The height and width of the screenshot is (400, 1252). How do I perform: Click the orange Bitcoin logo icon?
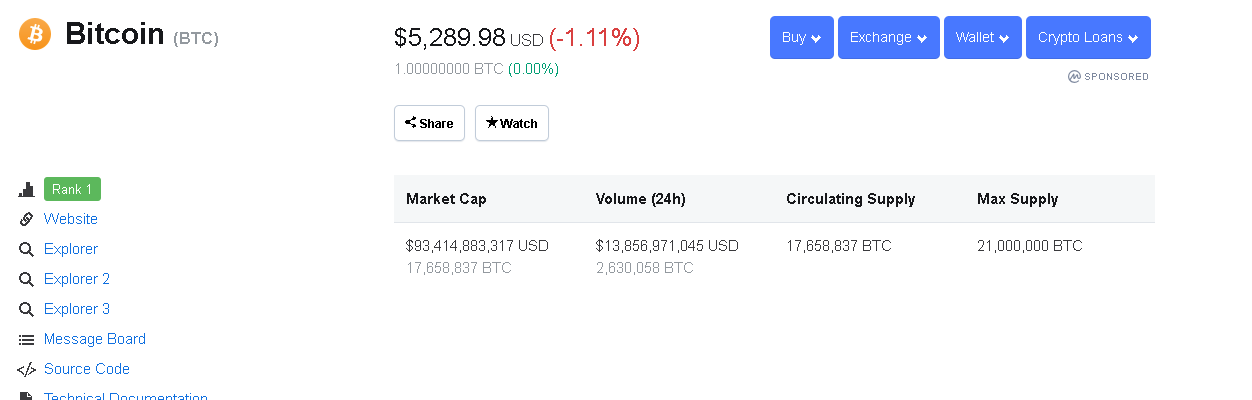click(x=35, y=35)
